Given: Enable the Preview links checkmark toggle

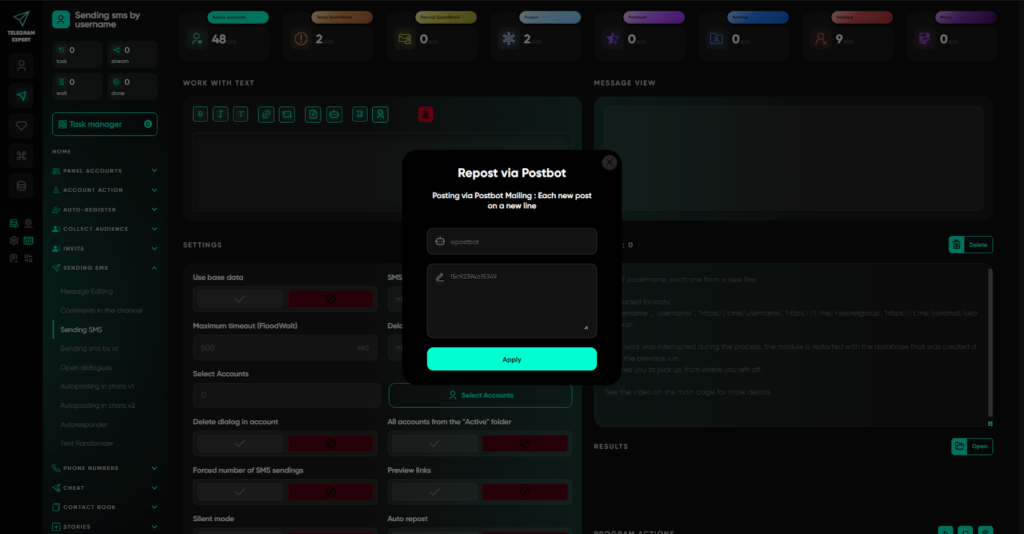Looking at the screenshot, I should (432, 491).
